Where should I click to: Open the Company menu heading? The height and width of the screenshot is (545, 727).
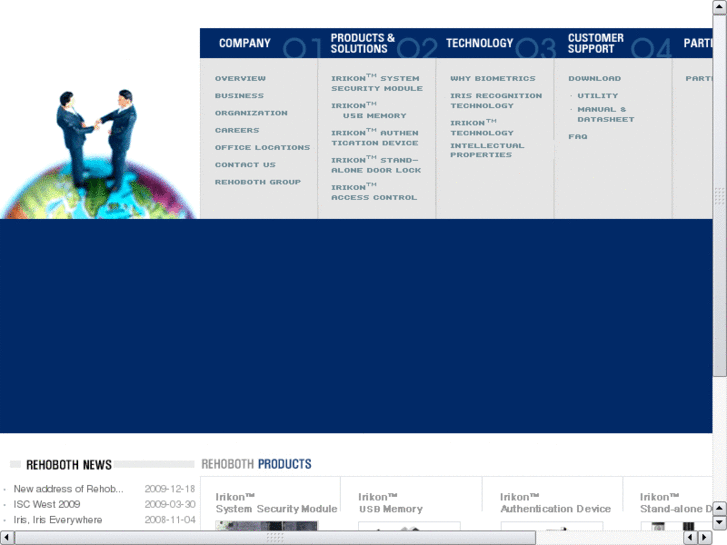(x=244, y=43)
